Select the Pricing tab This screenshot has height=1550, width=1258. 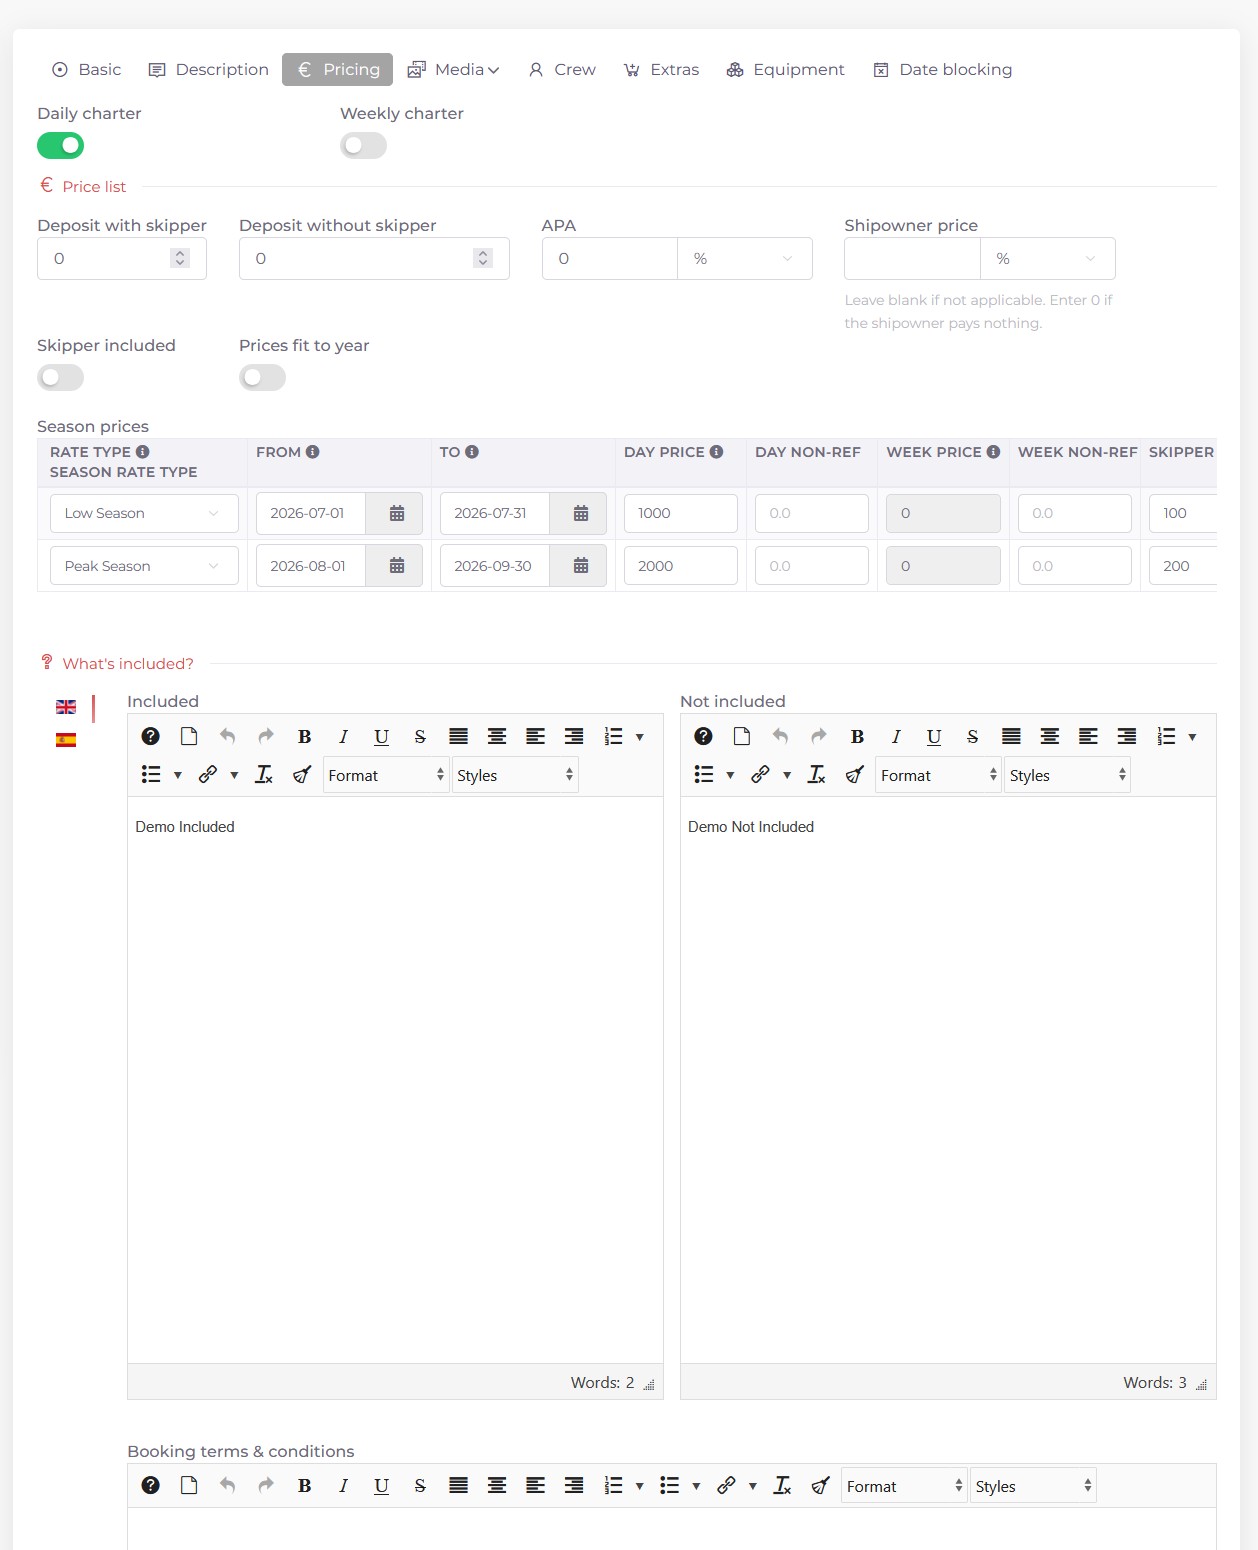tap(337, 70)
